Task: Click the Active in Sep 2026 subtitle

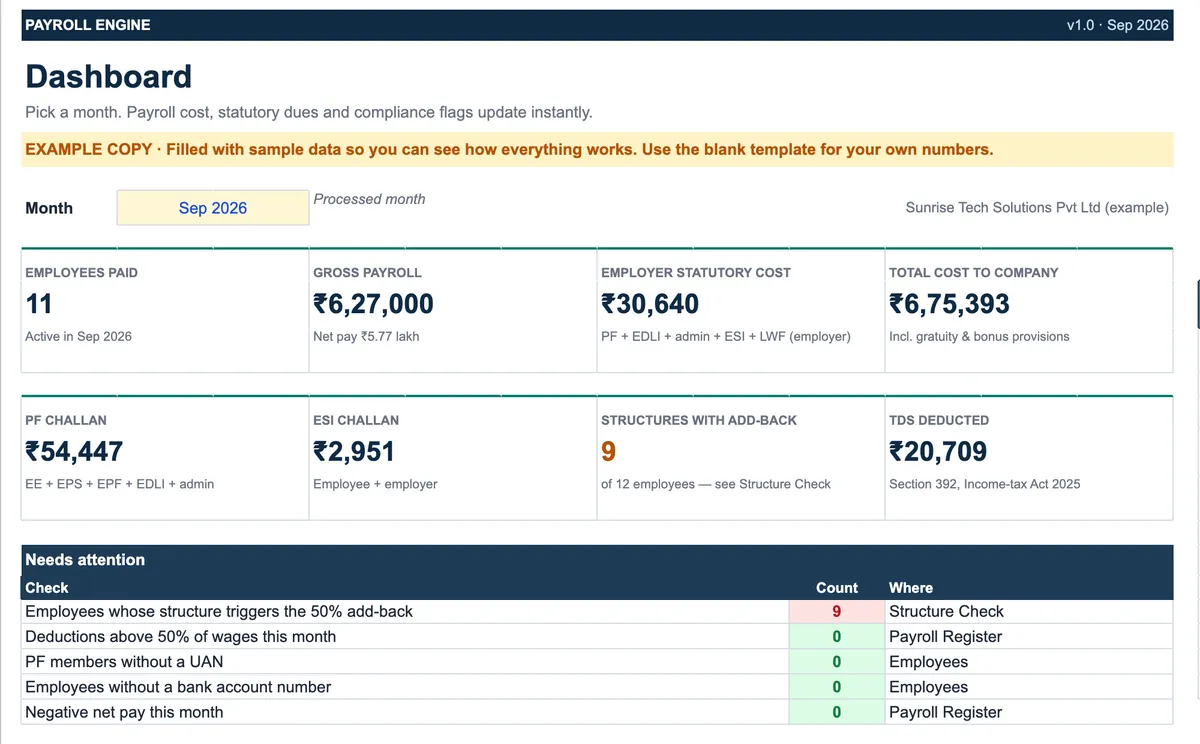Action: tap(78, 337)
